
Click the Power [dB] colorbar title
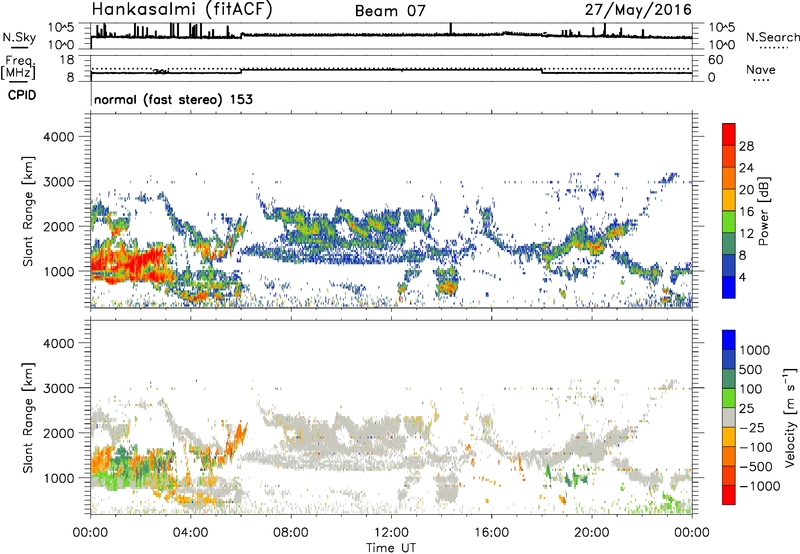[763, 211]
